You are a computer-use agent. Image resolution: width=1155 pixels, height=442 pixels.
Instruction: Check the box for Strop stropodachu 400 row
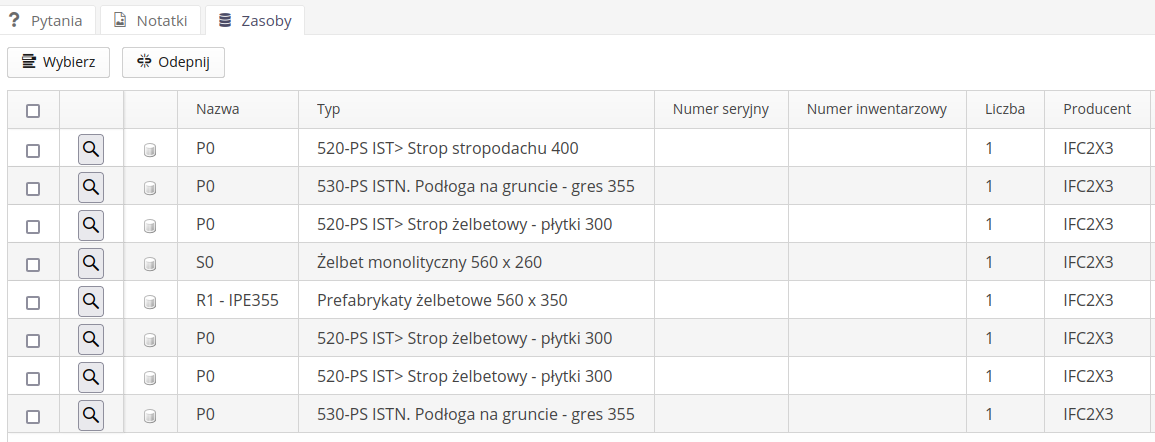coord(33,150)
